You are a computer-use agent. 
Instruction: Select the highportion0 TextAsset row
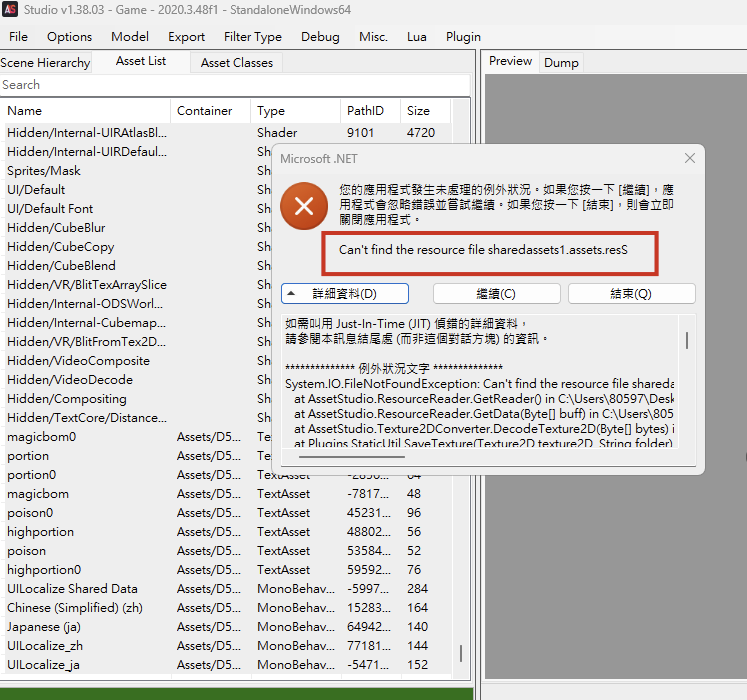(229, 570)
